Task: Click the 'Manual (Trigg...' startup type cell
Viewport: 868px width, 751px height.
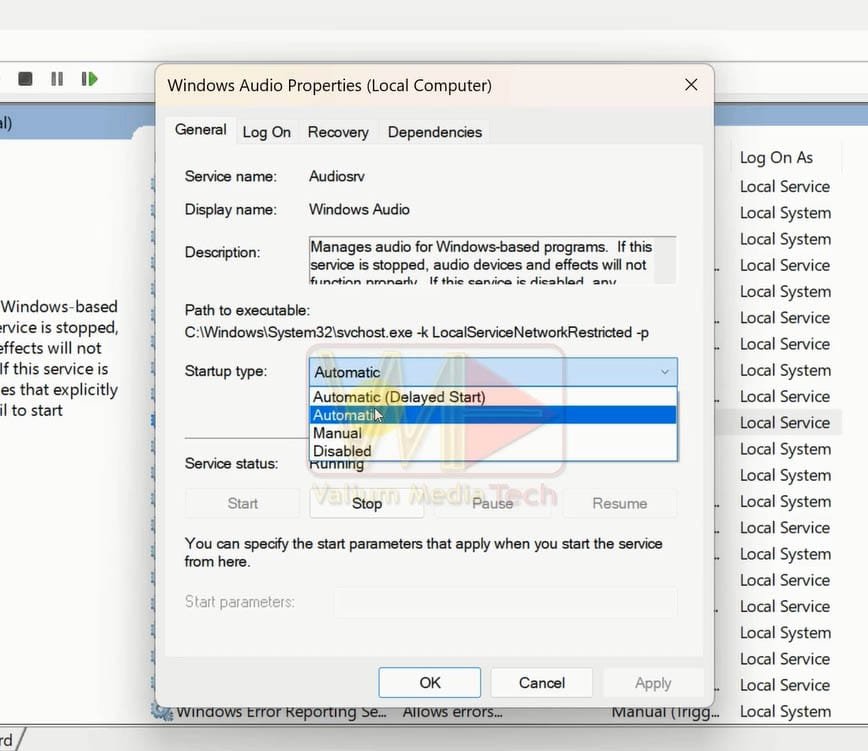Action: click(665, 712)
